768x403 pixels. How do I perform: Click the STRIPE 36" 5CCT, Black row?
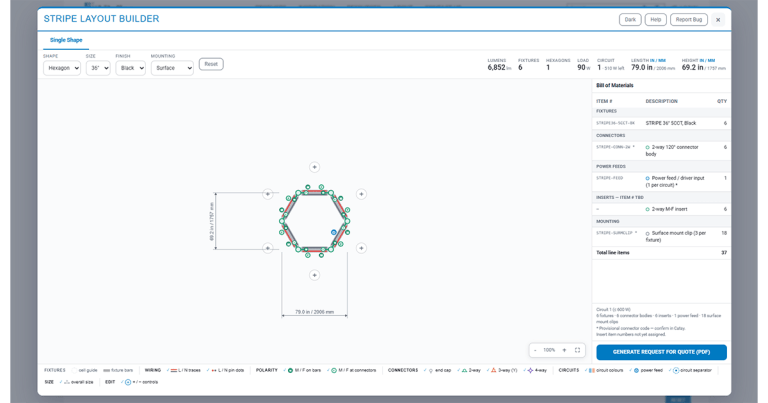pyautogui.click(x=661, y=123)
